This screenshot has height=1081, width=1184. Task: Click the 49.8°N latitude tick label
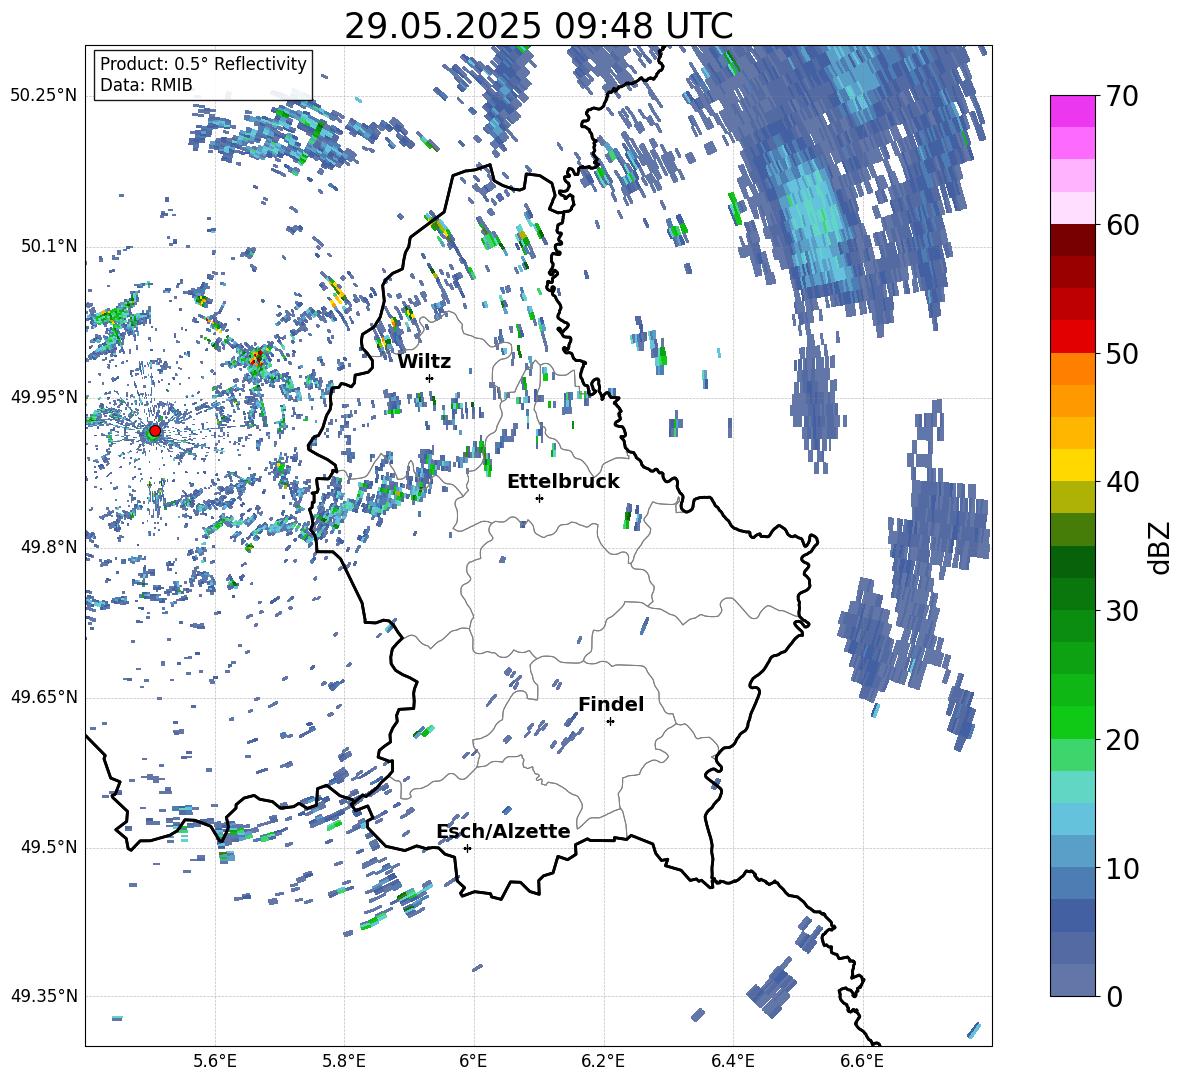point(48,547)
